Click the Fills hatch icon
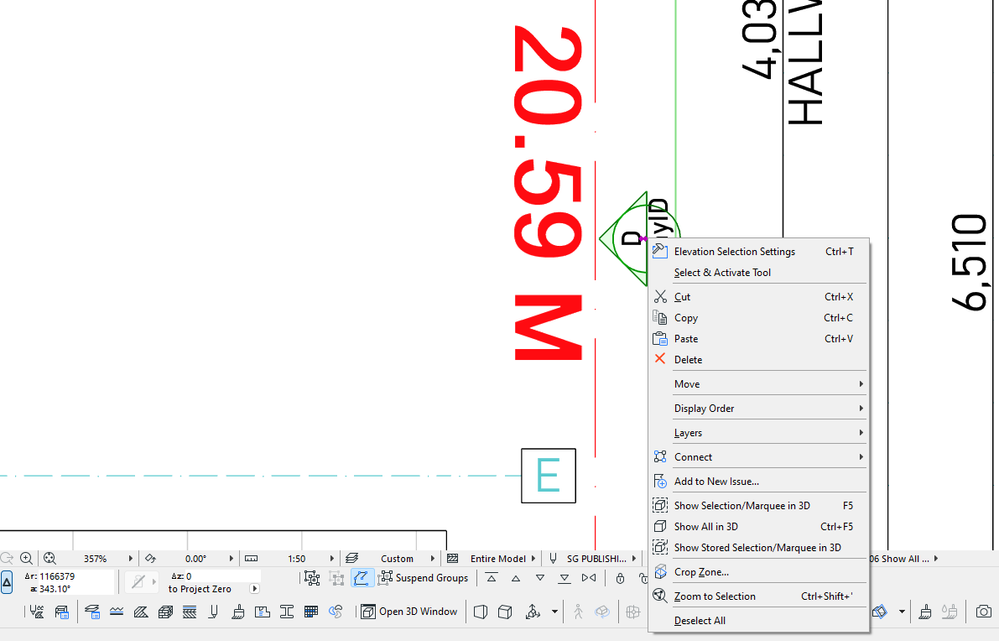The image size is (999, 641). (141, 612)
